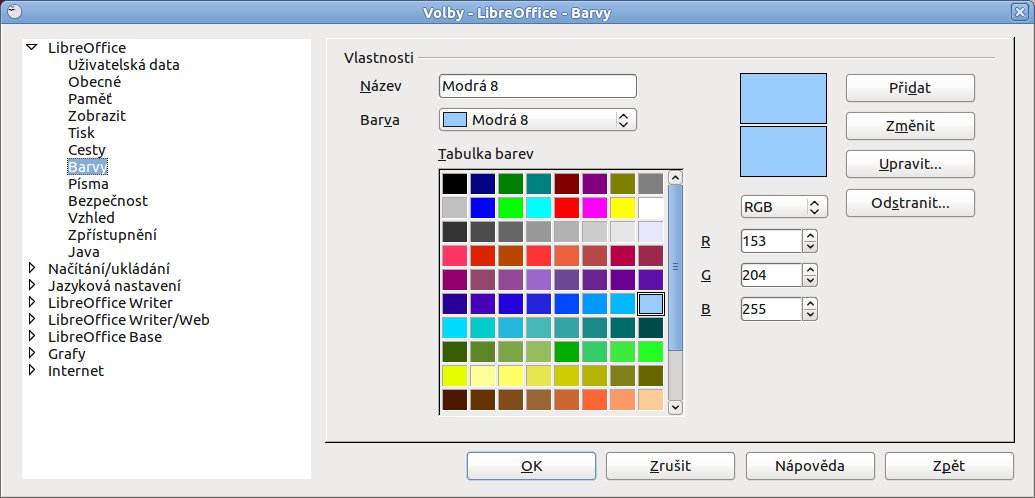Image resolution: width=1035 pixels, height=498 pixels.
Task: Click the Název text field
Action: (x=537, y=86)
